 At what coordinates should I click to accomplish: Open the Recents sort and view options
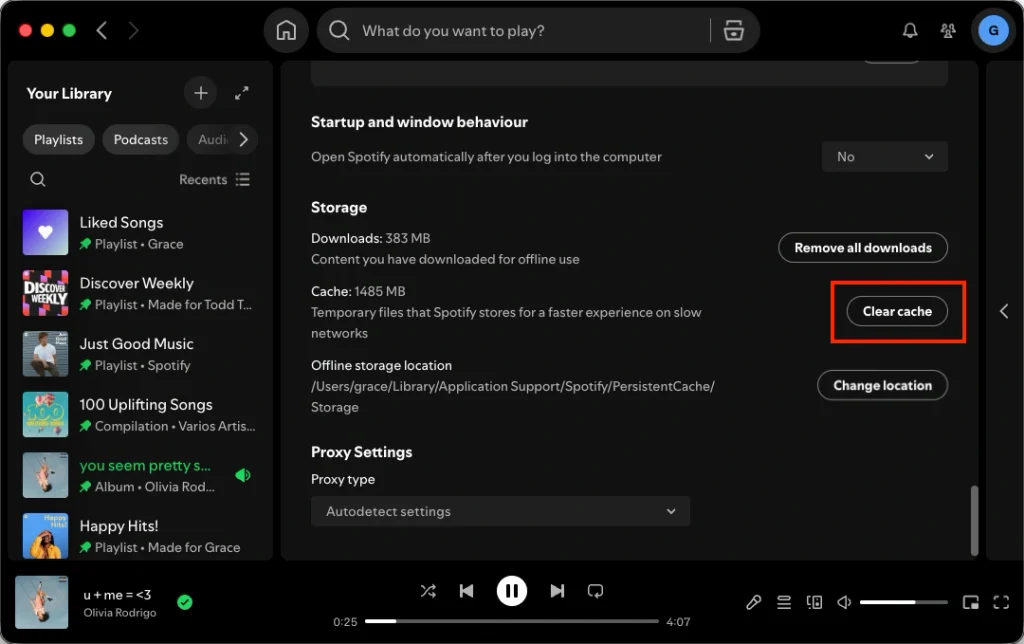tap(215, 180)
